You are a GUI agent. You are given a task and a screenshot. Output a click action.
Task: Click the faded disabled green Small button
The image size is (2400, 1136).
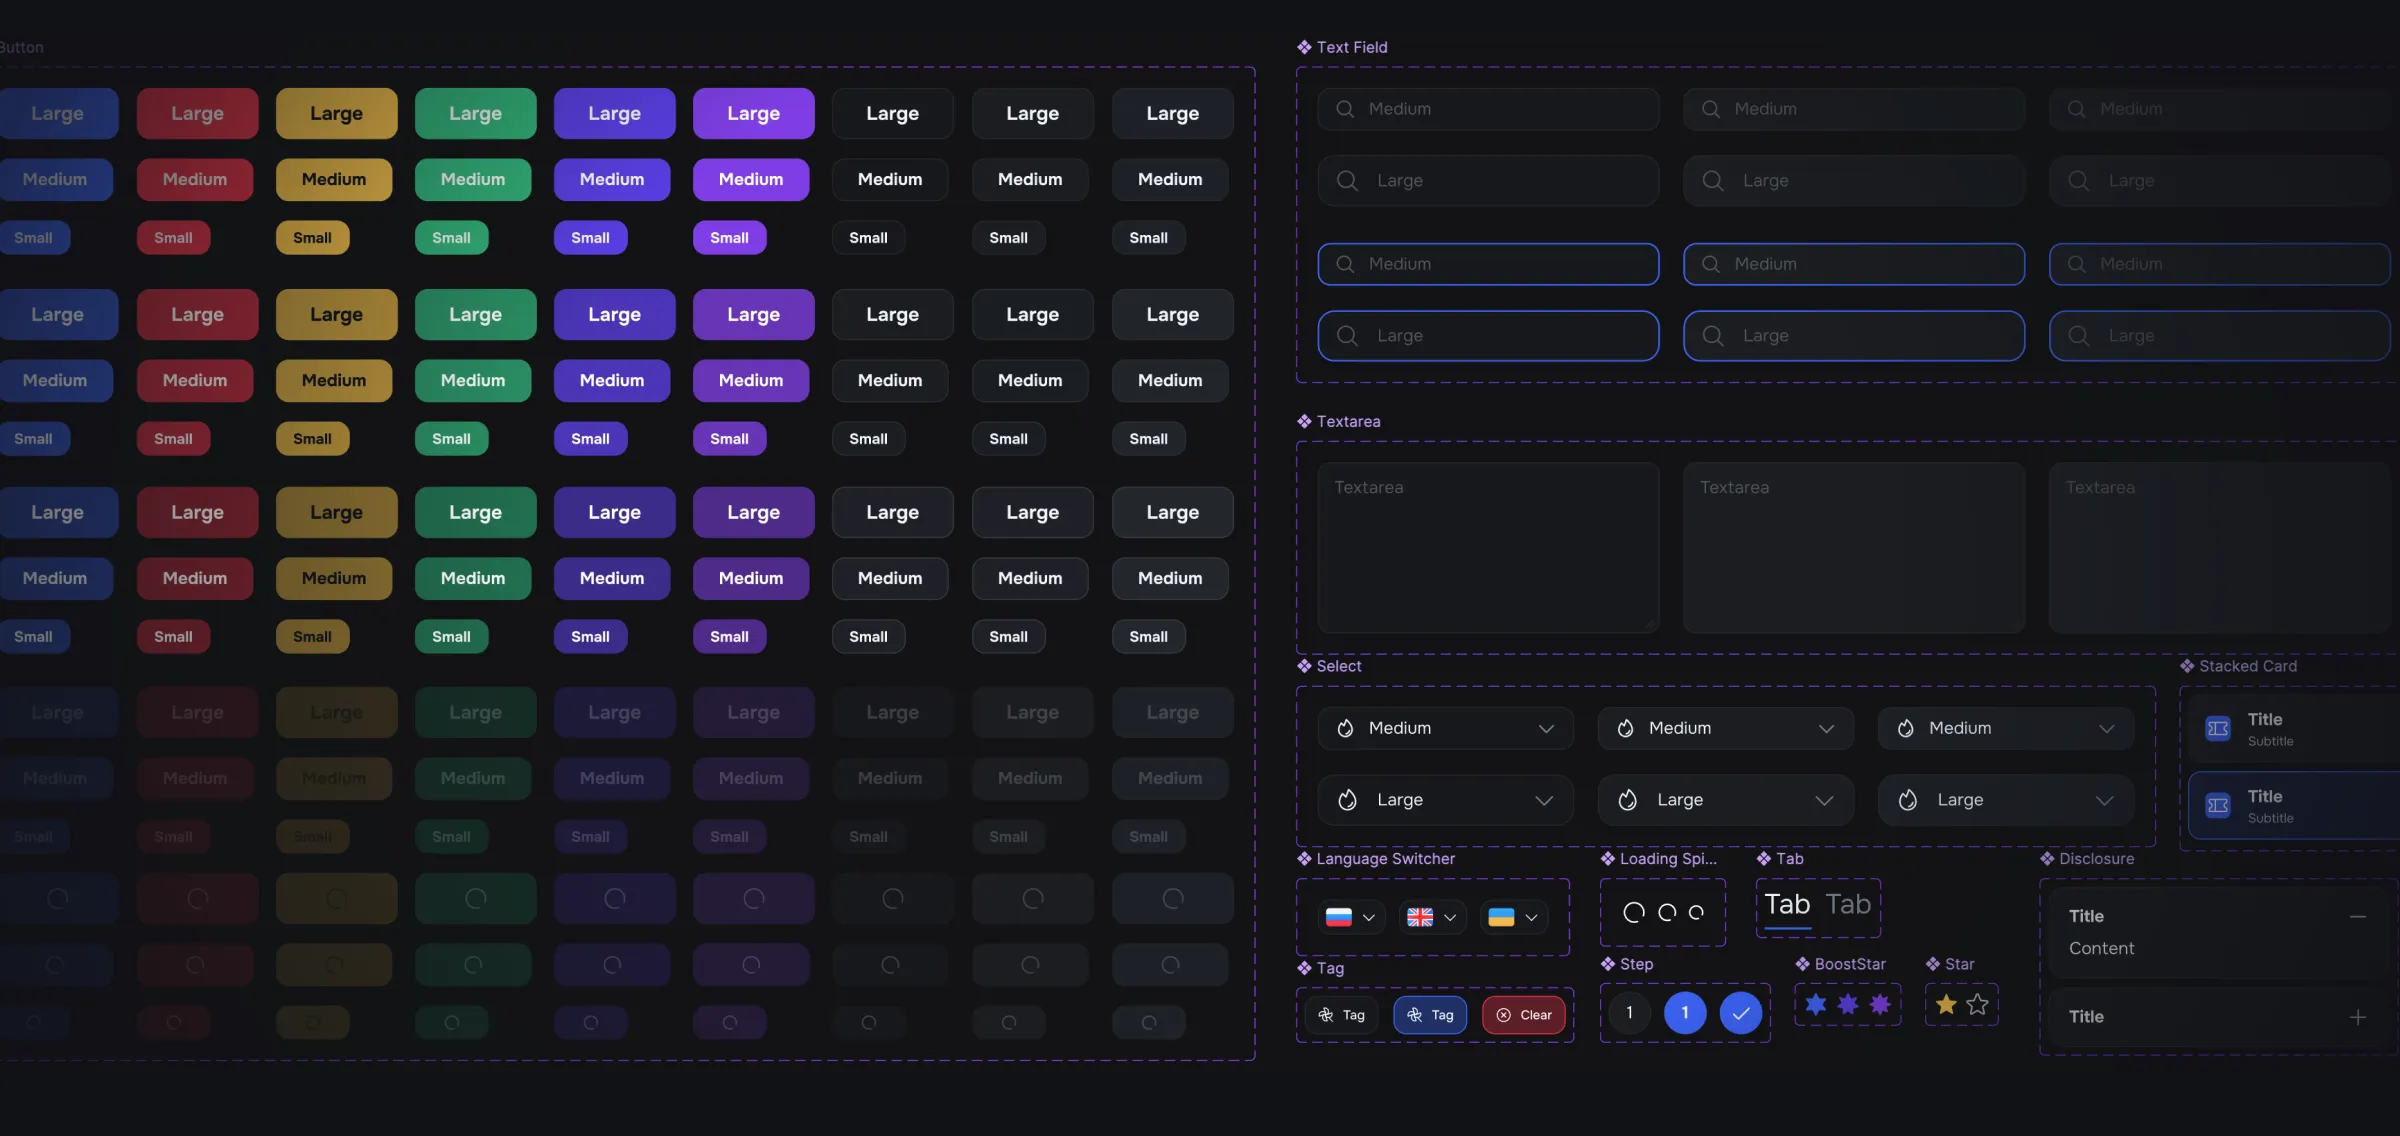pos(451,836)
